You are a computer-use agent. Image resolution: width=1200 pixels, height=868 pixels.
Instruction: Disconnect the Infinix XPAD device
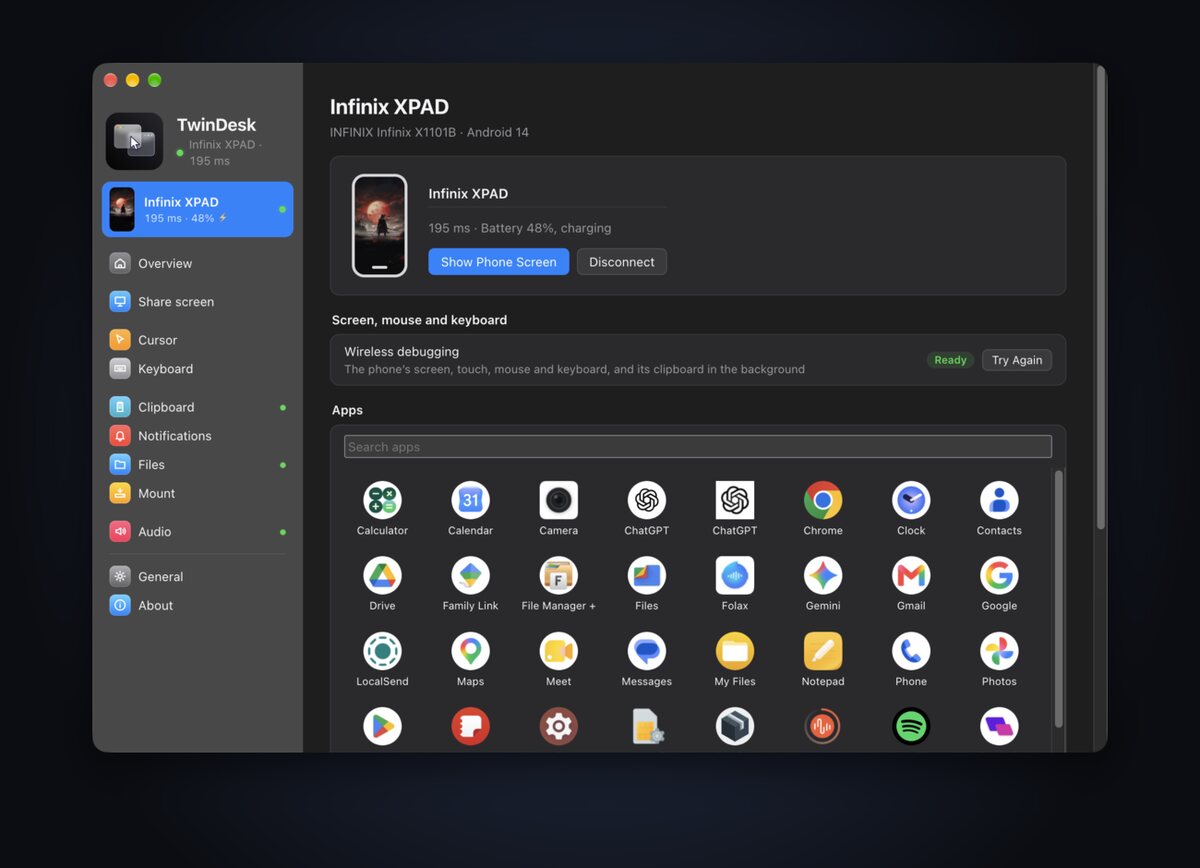click(622, 262)
